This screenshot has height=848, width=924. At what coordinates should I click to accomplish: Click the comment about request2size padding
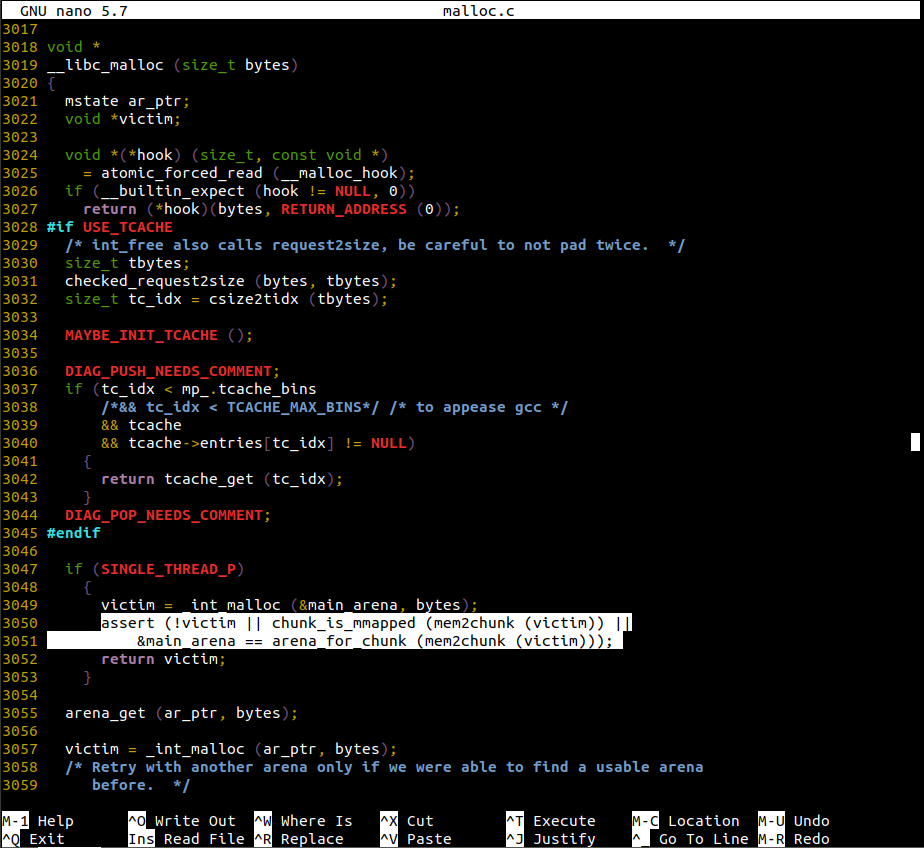(x=375, y=245)
